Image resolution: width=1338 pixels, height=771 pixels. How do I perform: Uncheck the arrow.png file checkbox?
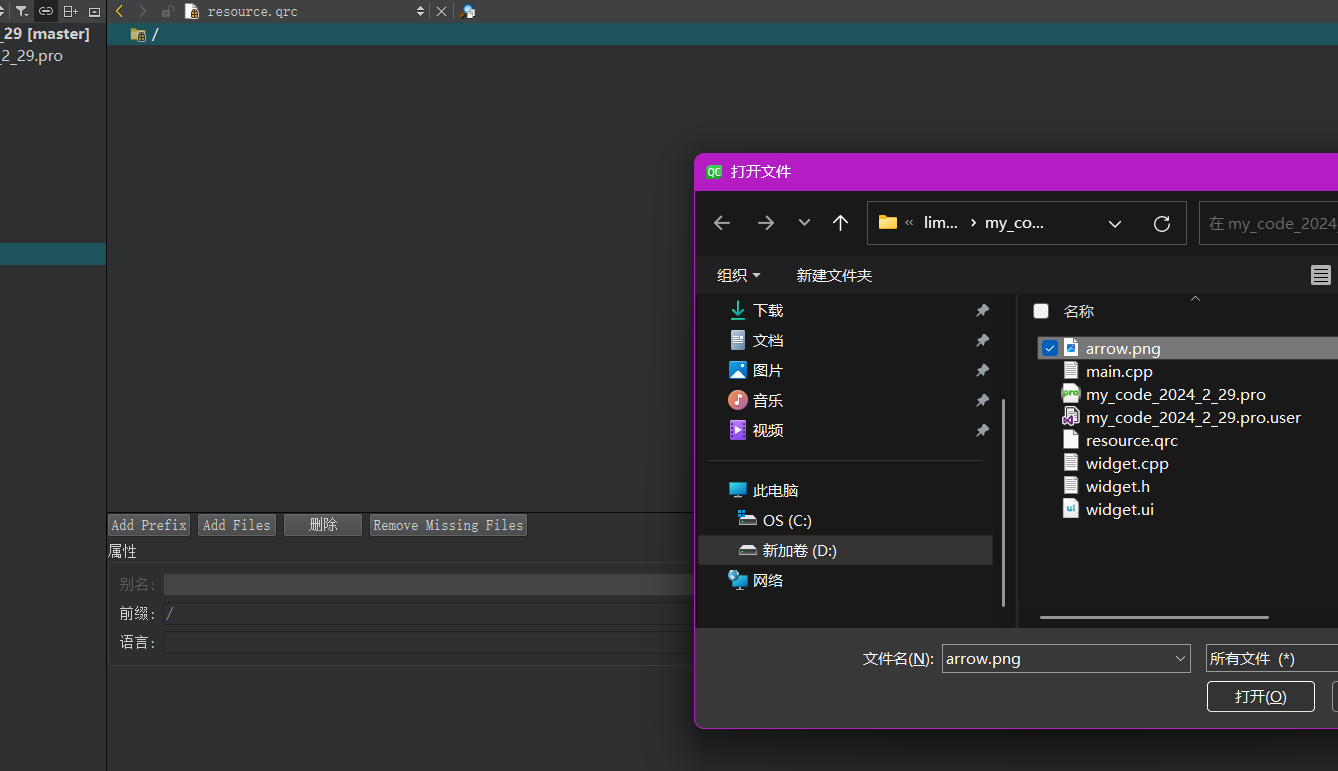1049,348
